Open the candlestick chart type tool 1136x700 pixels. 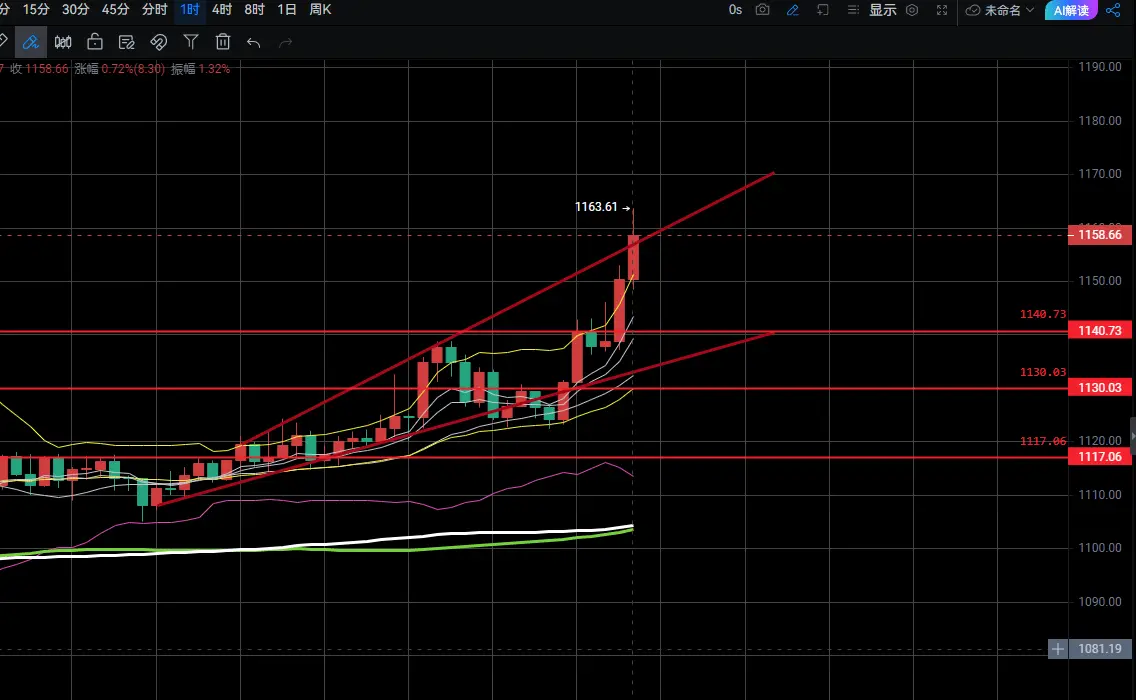tap(63, 42)
